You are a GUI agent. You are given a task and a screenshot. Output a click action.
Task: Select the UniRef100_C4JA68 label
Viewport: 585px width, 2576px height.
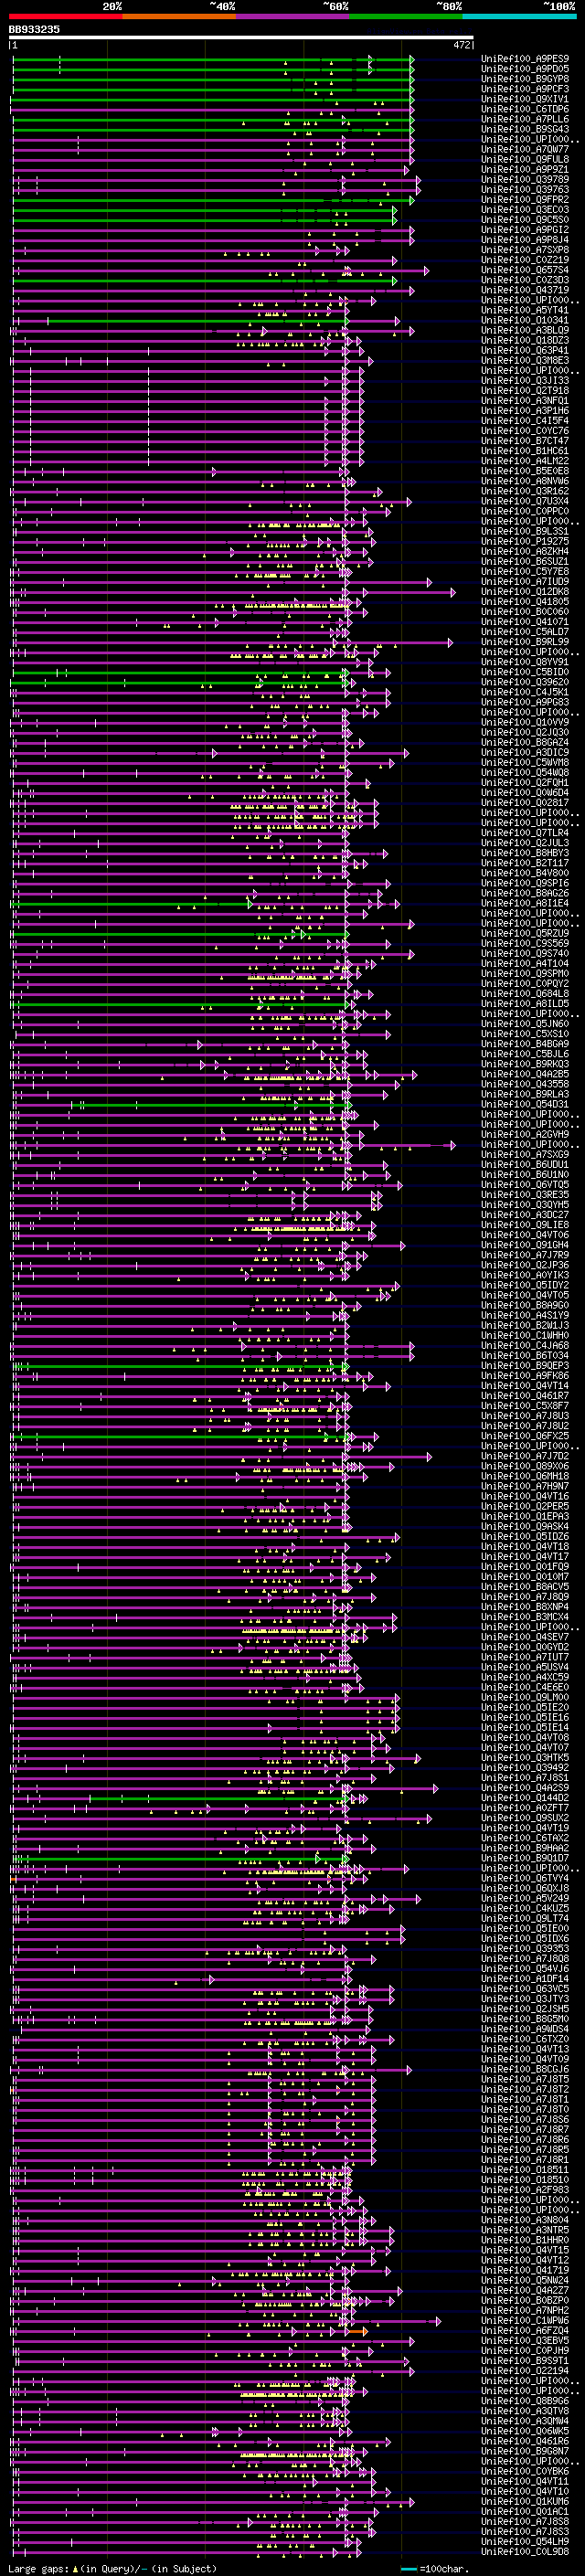(x=525, y=1346)
